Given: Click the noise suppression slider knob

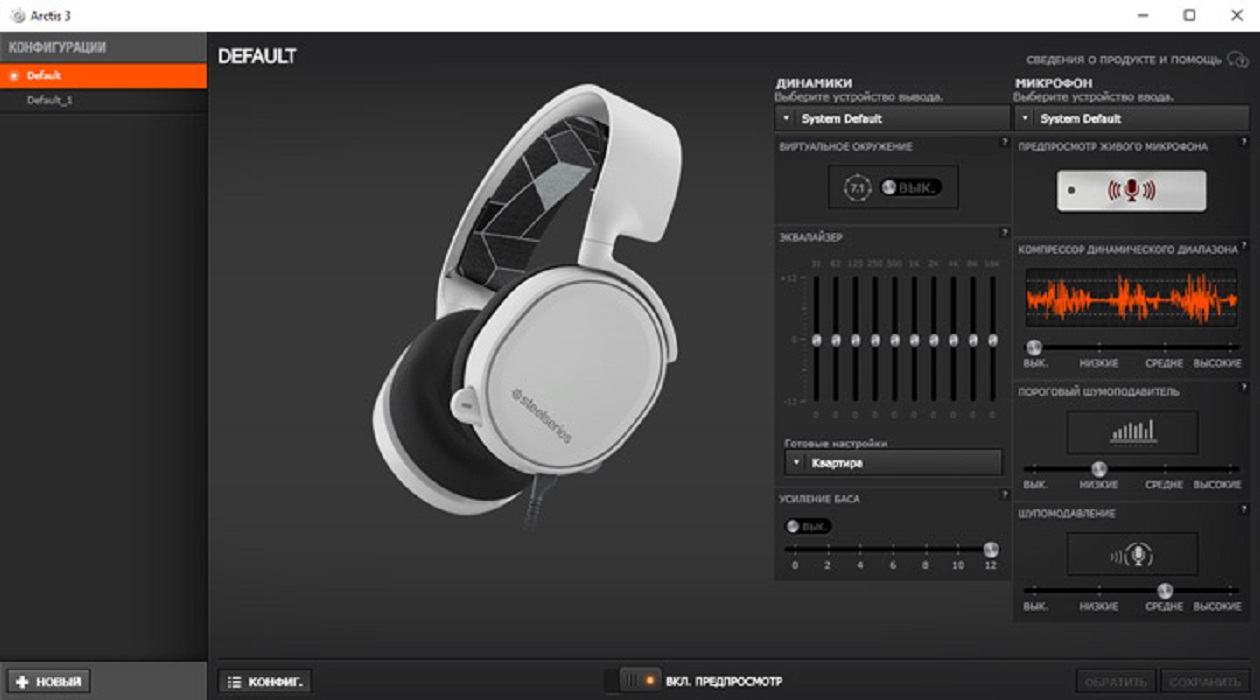Looking at the screenshot, I should point(1164,590).
